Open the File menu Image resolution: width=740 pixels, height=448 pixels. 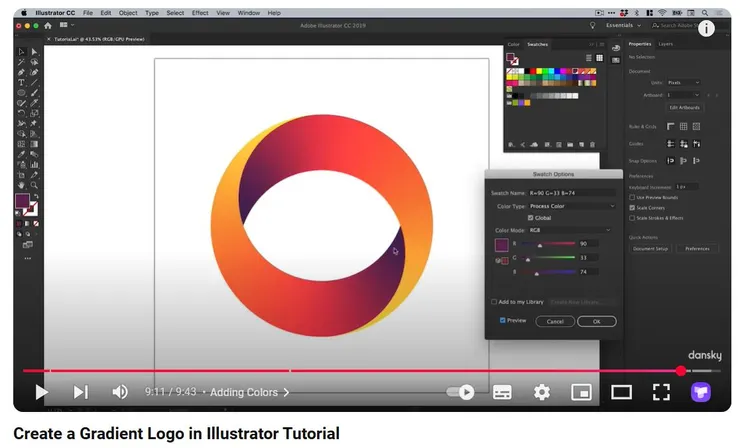coord(88,13)
